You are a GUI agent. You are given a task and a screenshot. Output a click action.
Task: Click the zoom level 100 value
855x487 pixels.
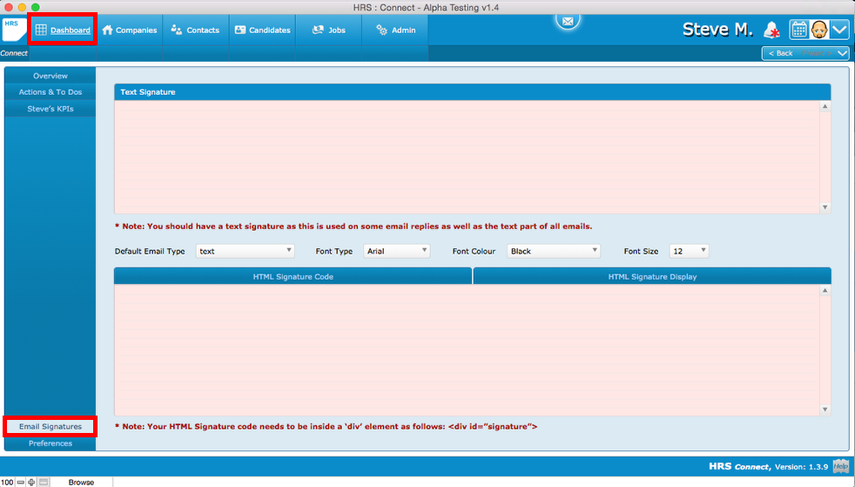point(7,482)
